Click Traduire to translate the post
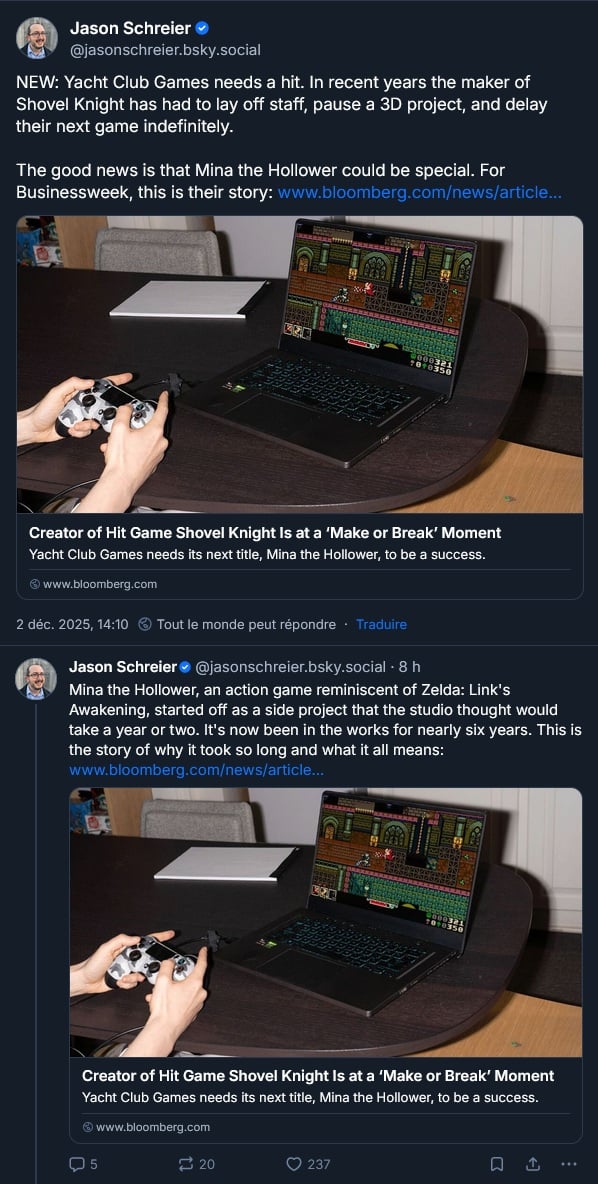Image resolution: width=598 pixels, height=1184 pixels. click(381, 624)
